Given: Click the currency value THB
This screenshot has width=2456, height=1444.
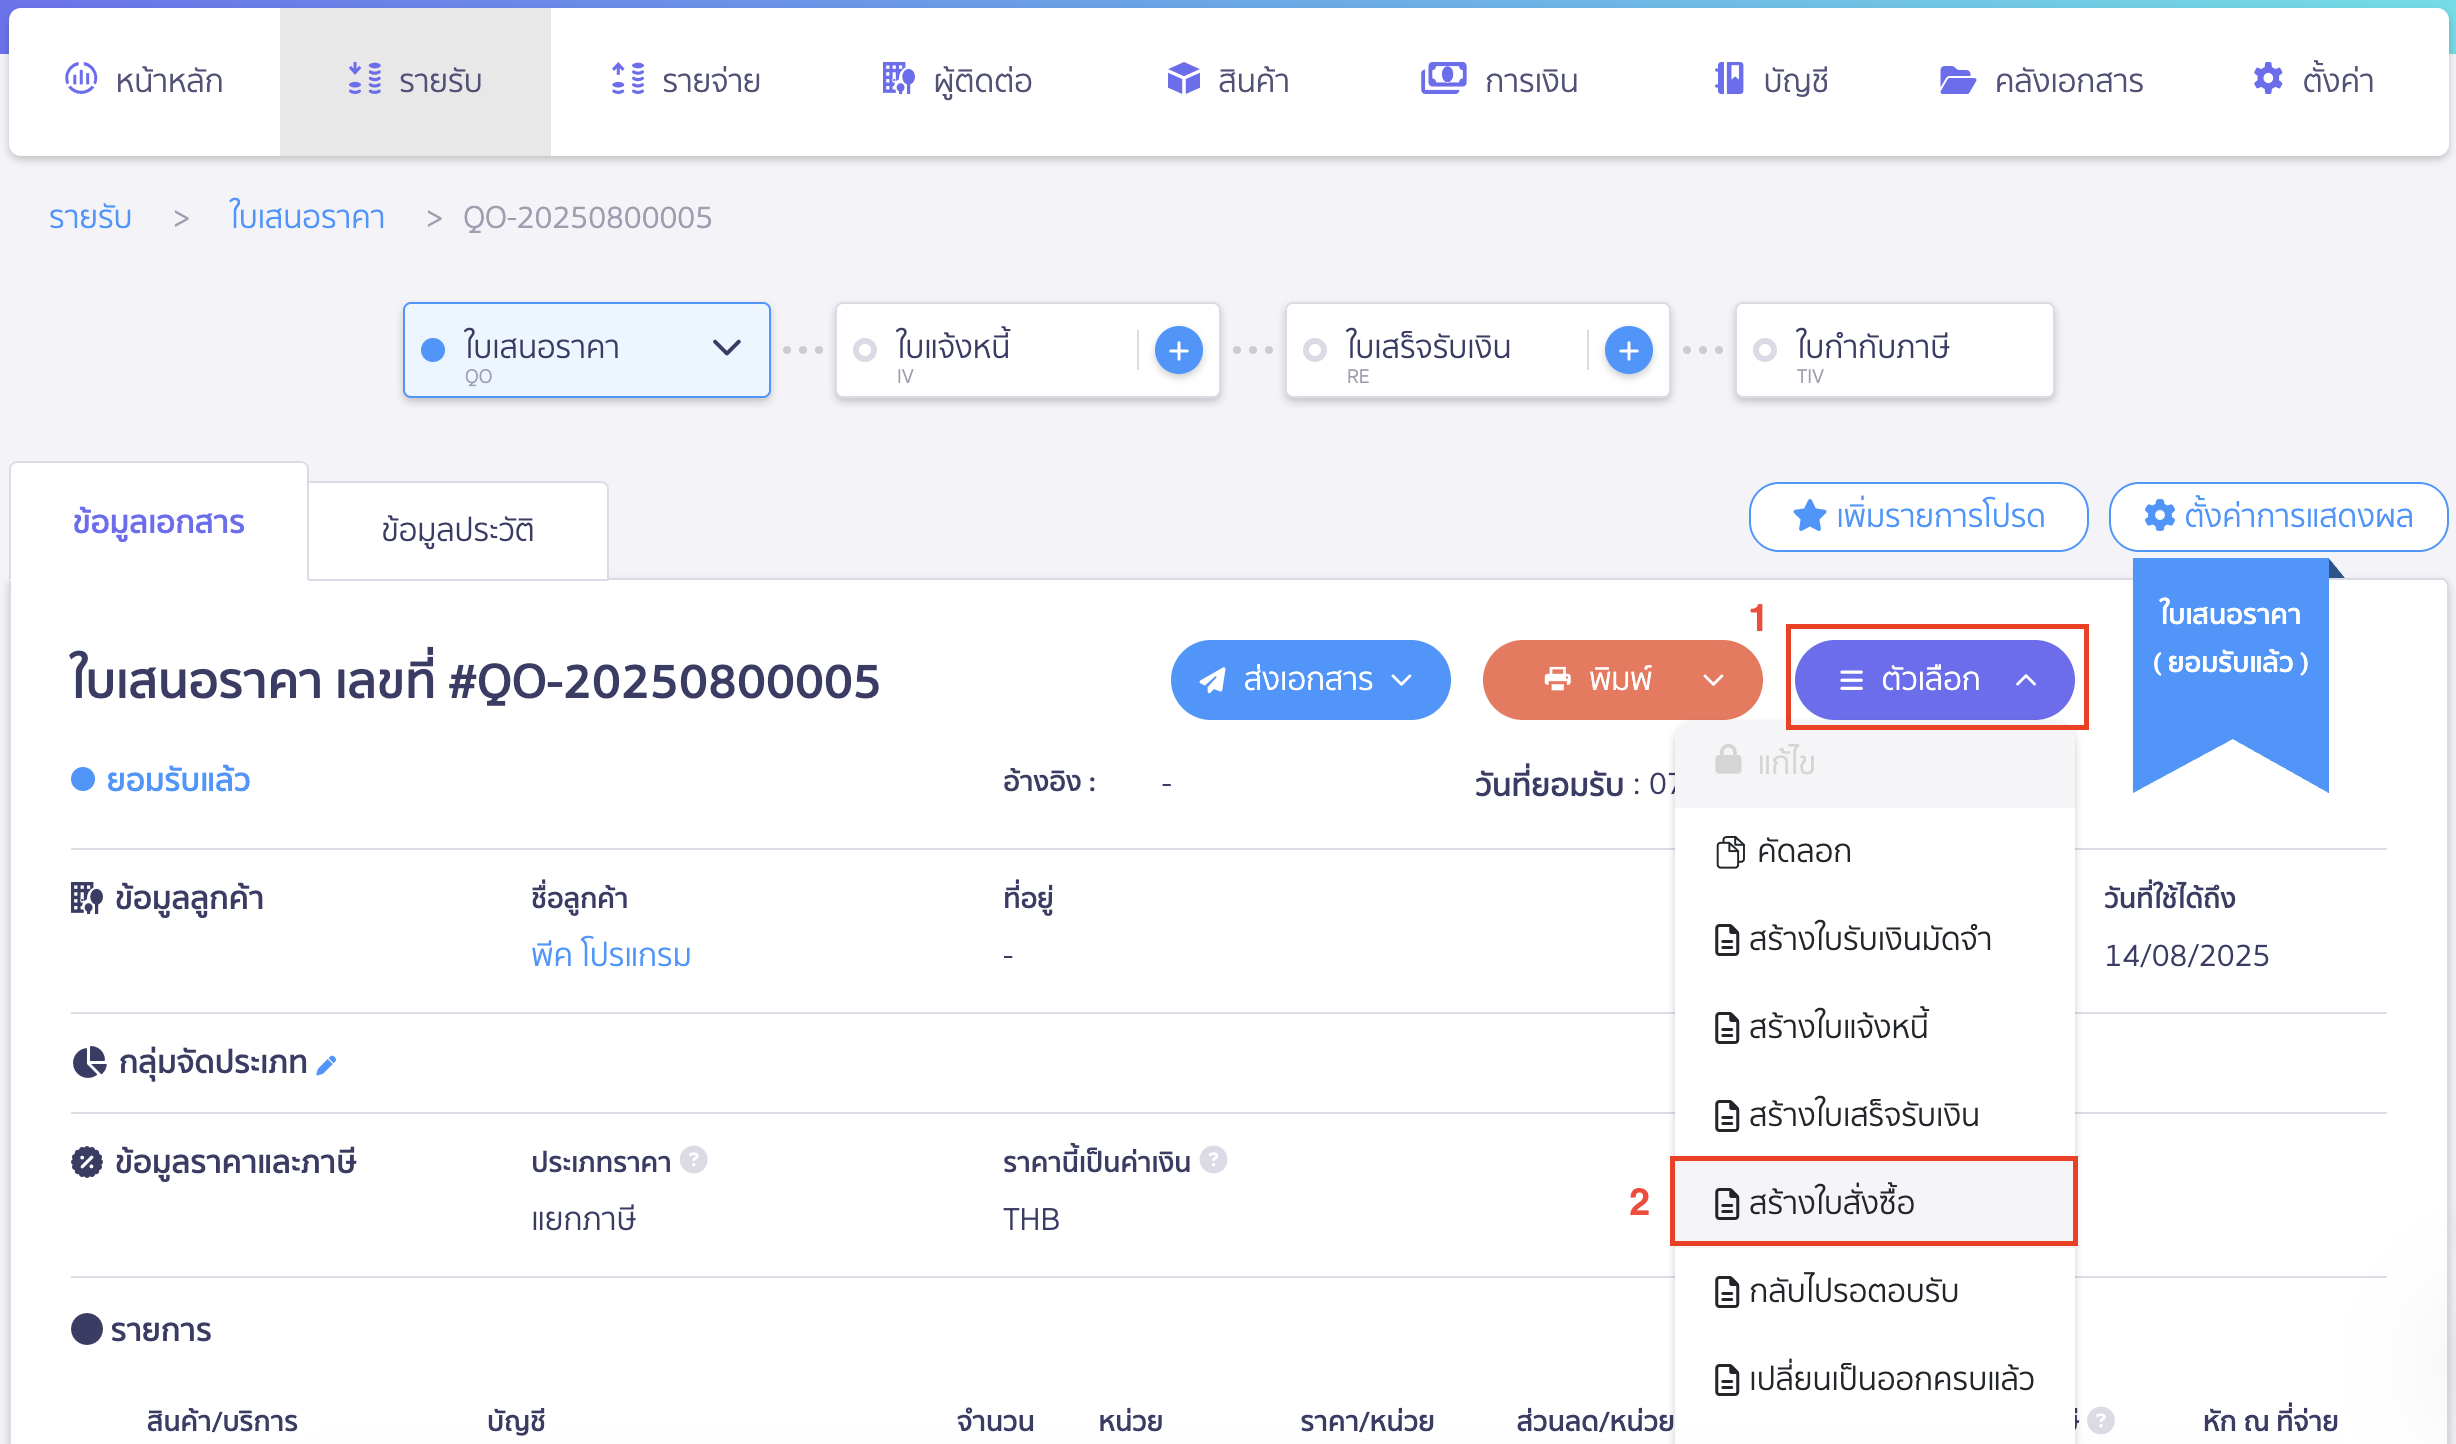Looking at the screenshot, I should pyautogui.click(x=1031, y=1219).
